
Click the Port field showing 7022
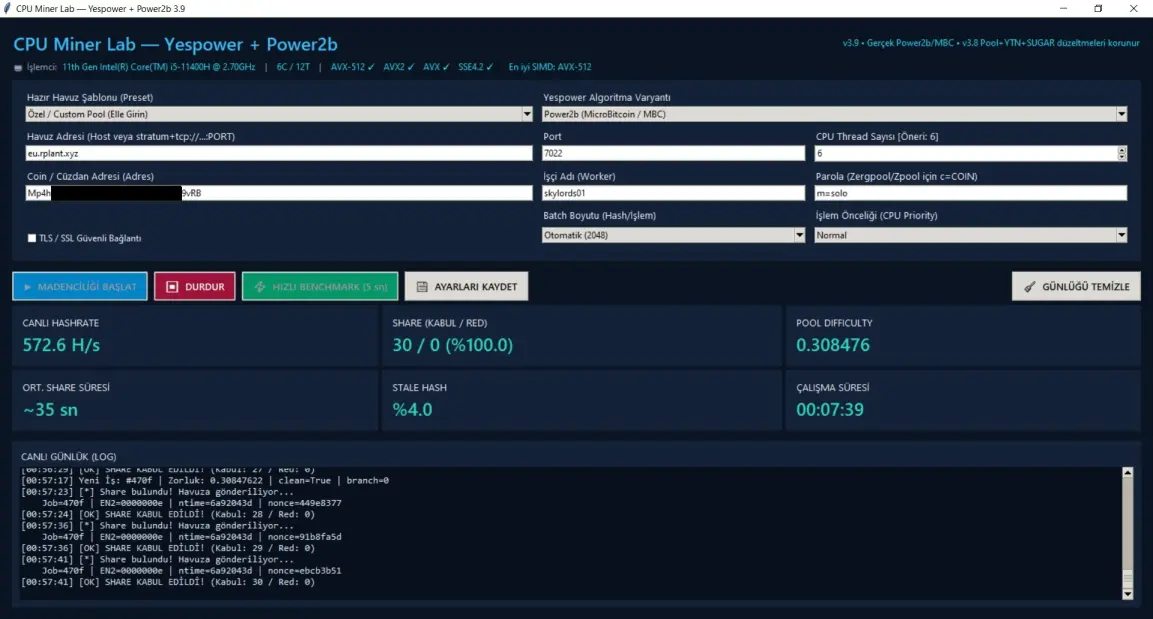pos(674,153)
